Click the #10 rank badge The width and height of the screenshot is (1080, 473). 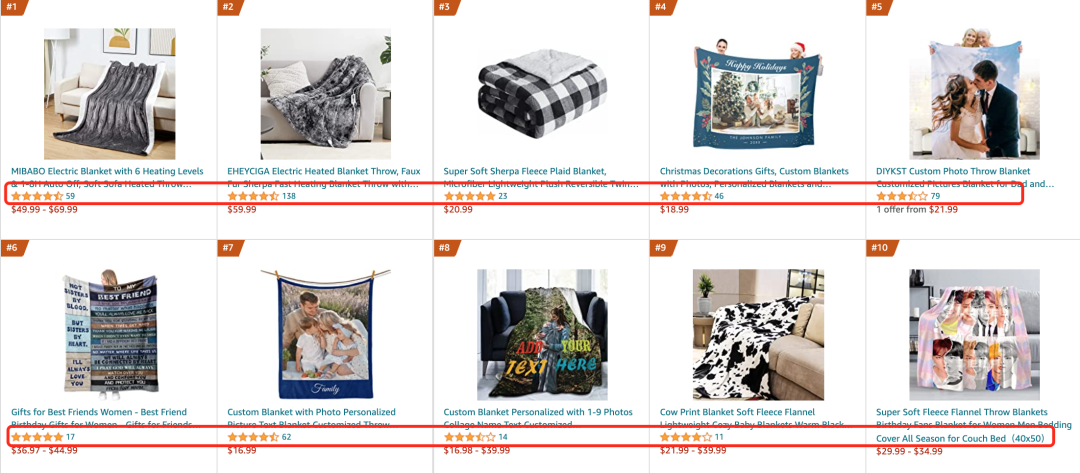tap(880, 248)
